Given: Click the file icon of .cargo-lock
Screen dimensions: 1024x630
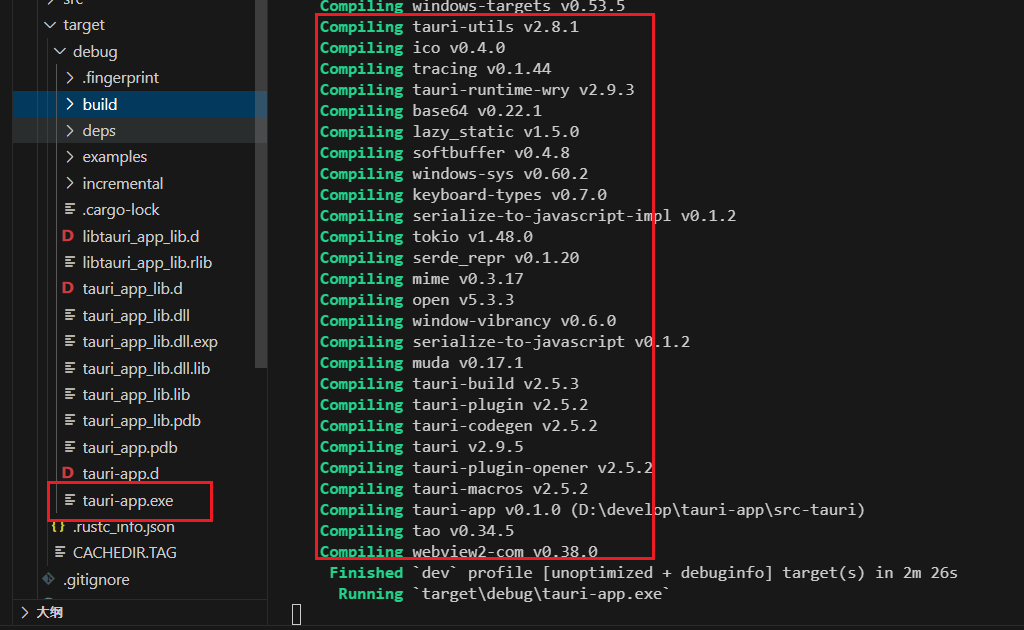Looking at the screenshot, I should click(69, 210).
